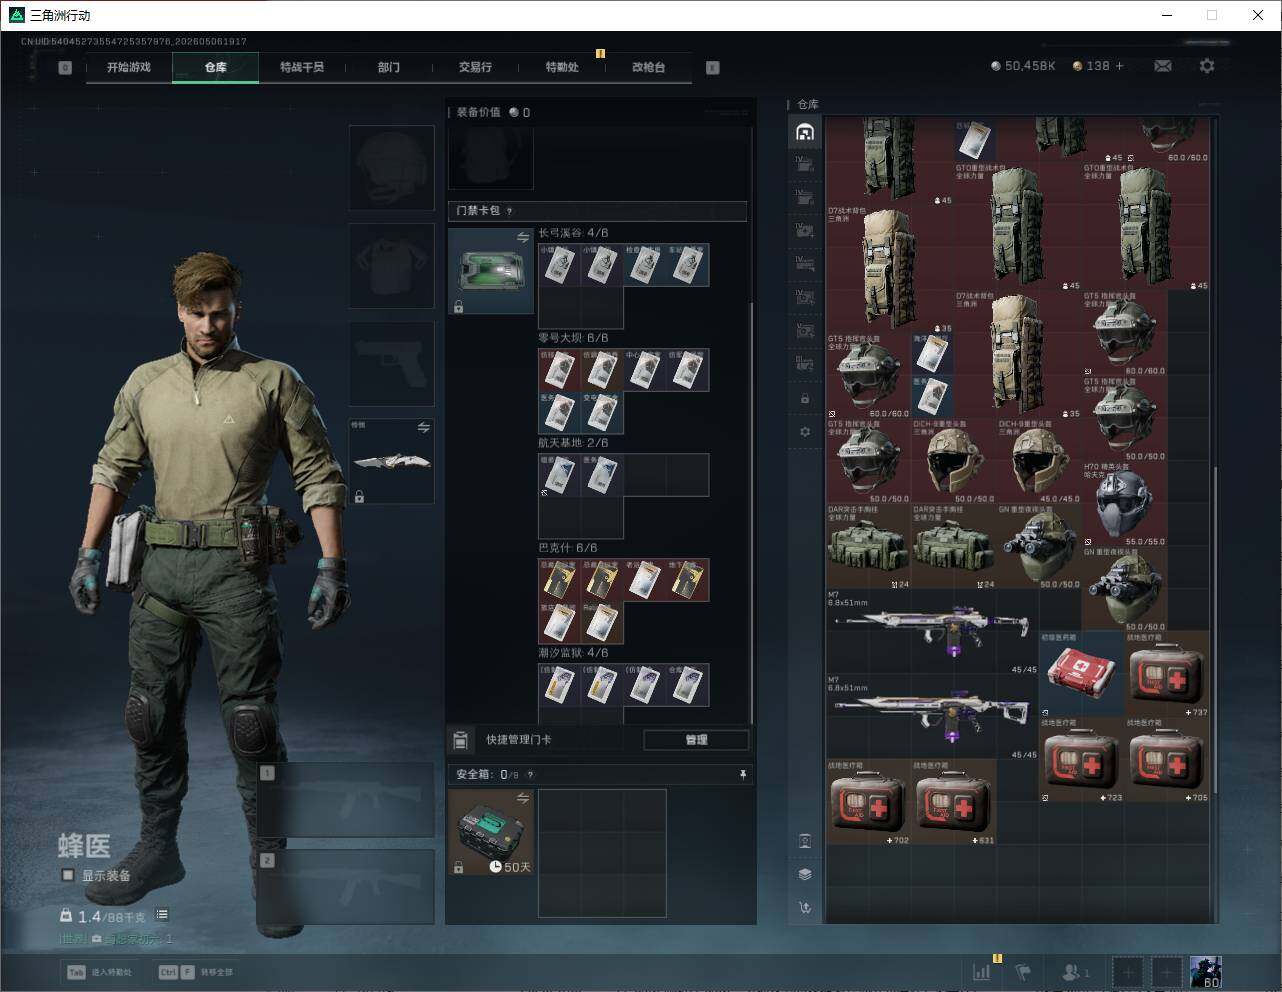Click the nav key icon right of 改枪台

pyautogui.click(x=713, y=68)
